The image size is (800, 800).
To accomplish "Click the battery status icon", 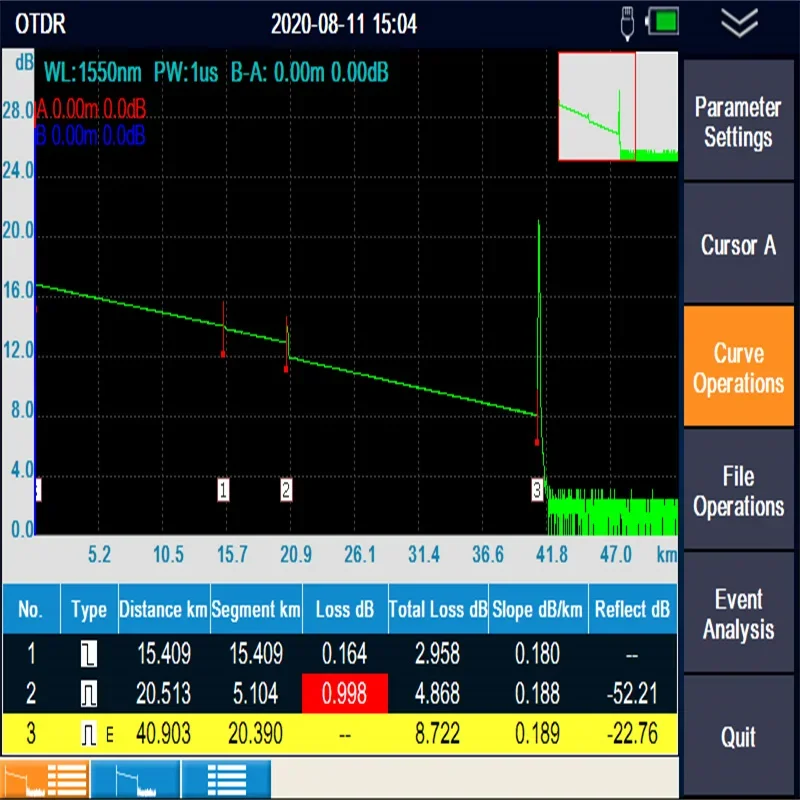I will coord(663,22).
